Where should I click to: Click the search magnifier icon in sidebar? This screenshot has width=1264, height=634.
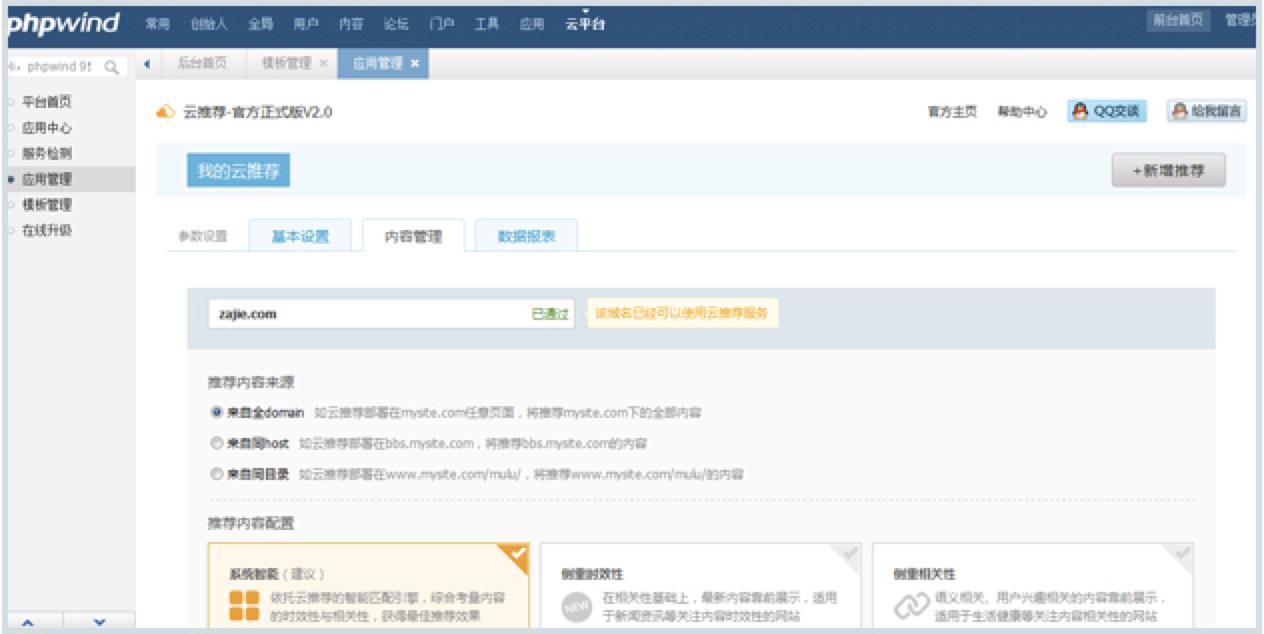tap(111, 67)
